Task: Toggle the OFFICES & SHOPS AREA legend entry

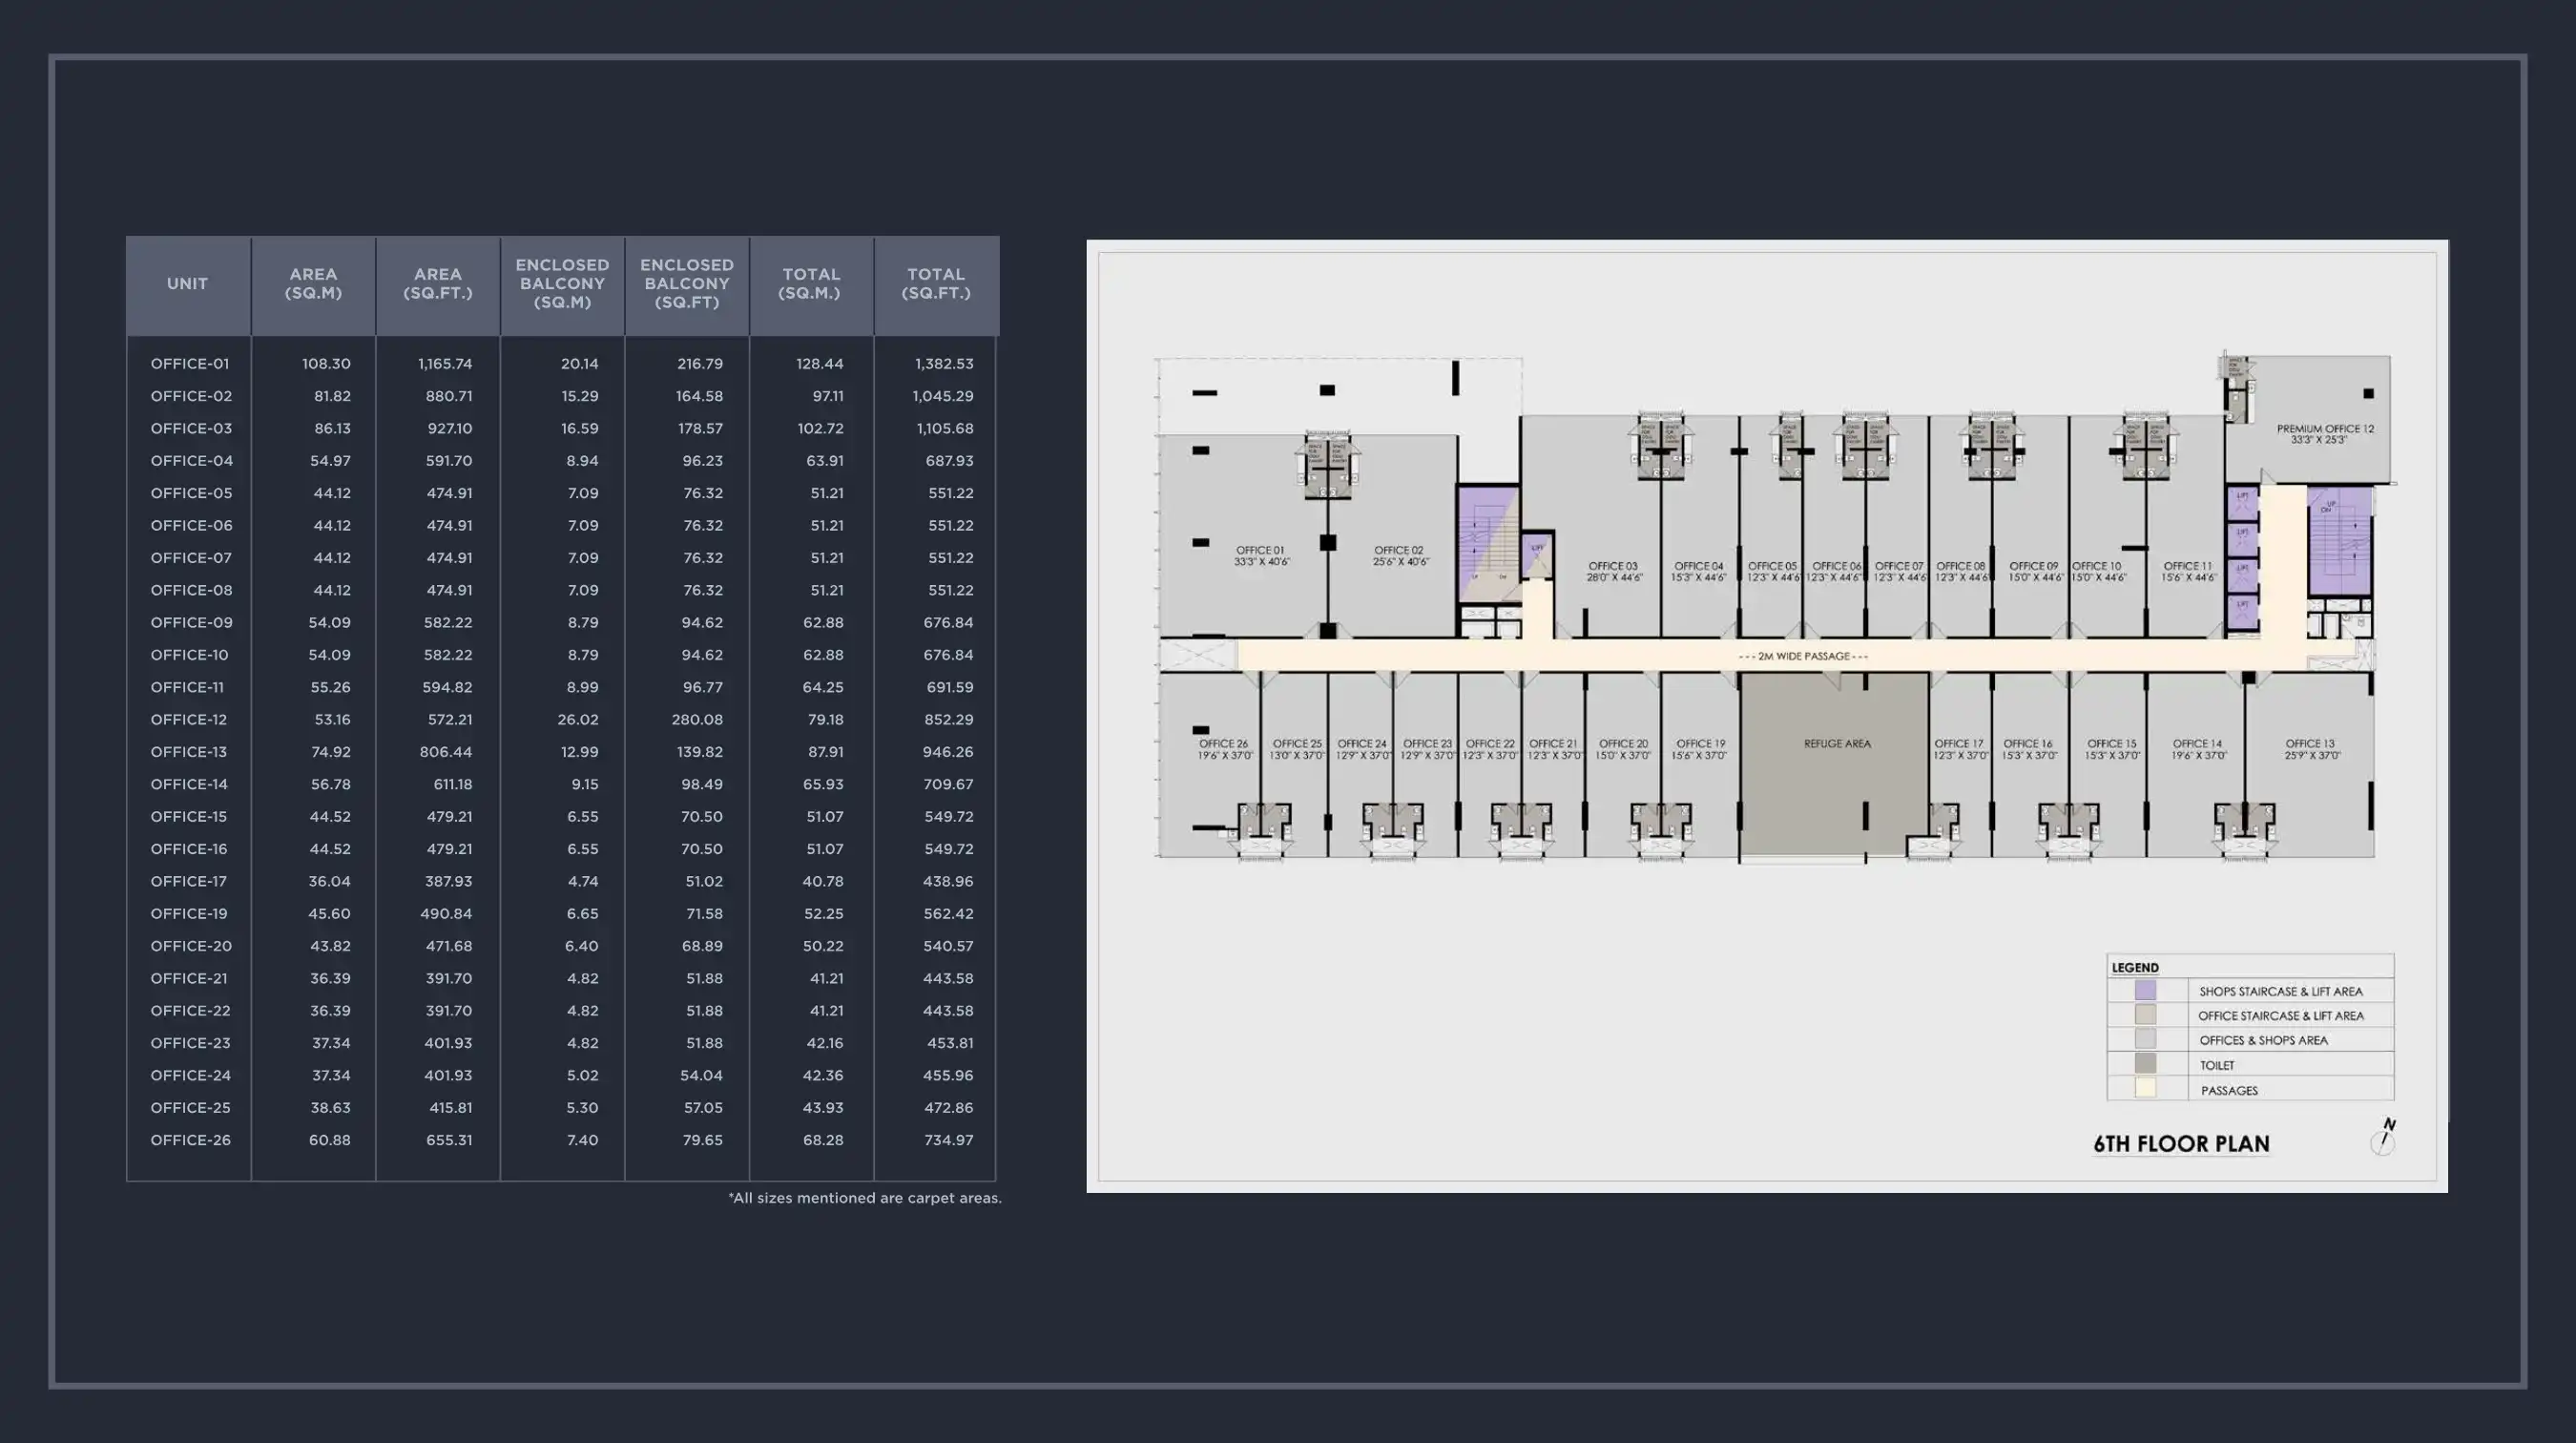Action: [2264, 1040]
